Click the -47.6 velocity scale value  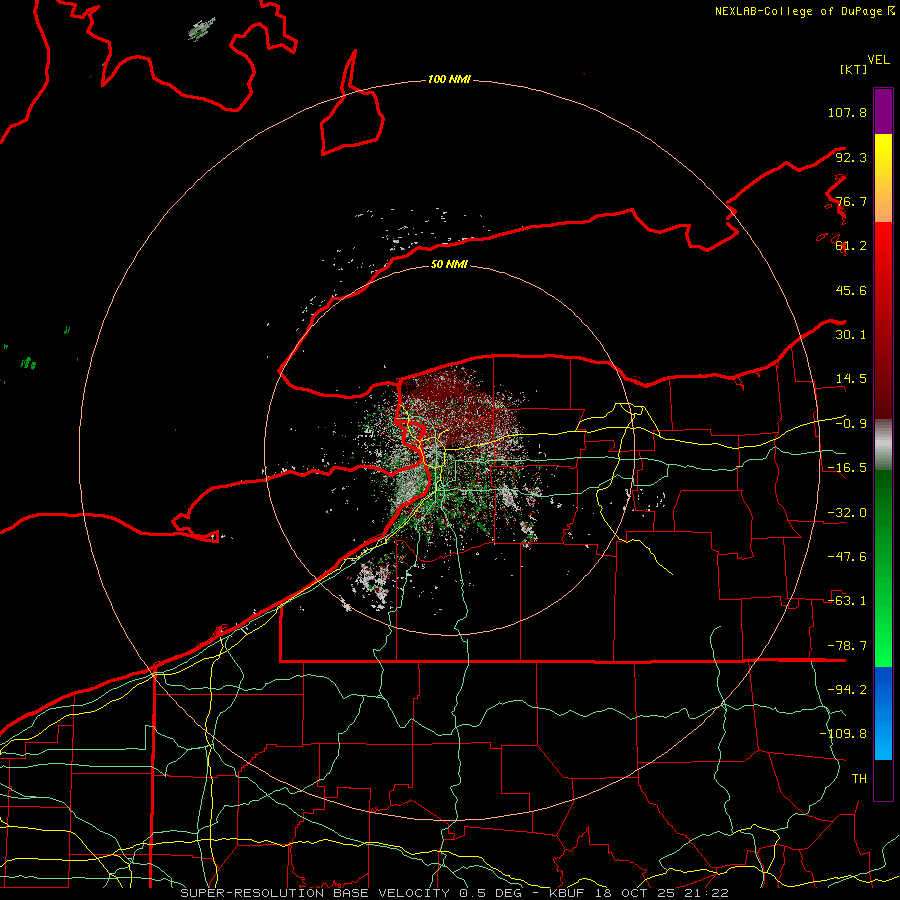[847, 557]
